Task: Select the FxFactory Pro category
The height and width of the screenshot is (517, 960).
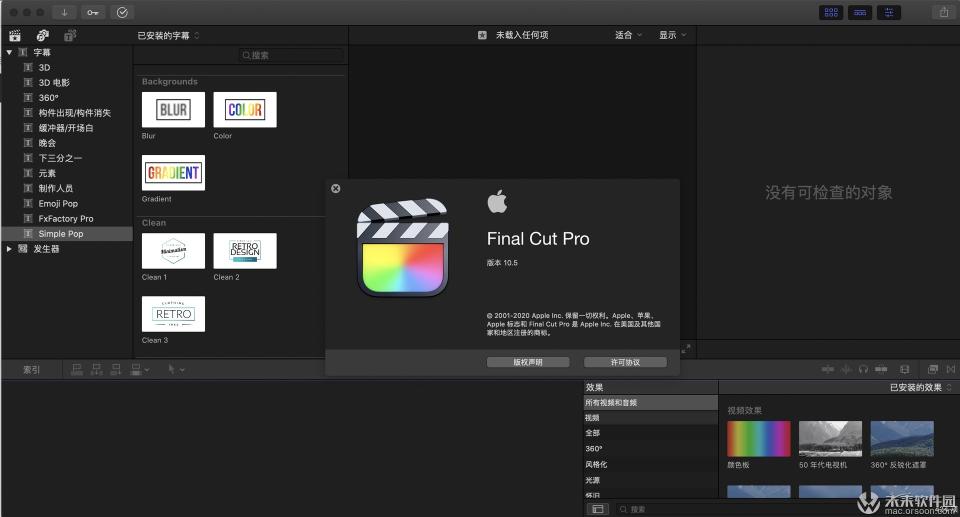Action: click(67, 219)
